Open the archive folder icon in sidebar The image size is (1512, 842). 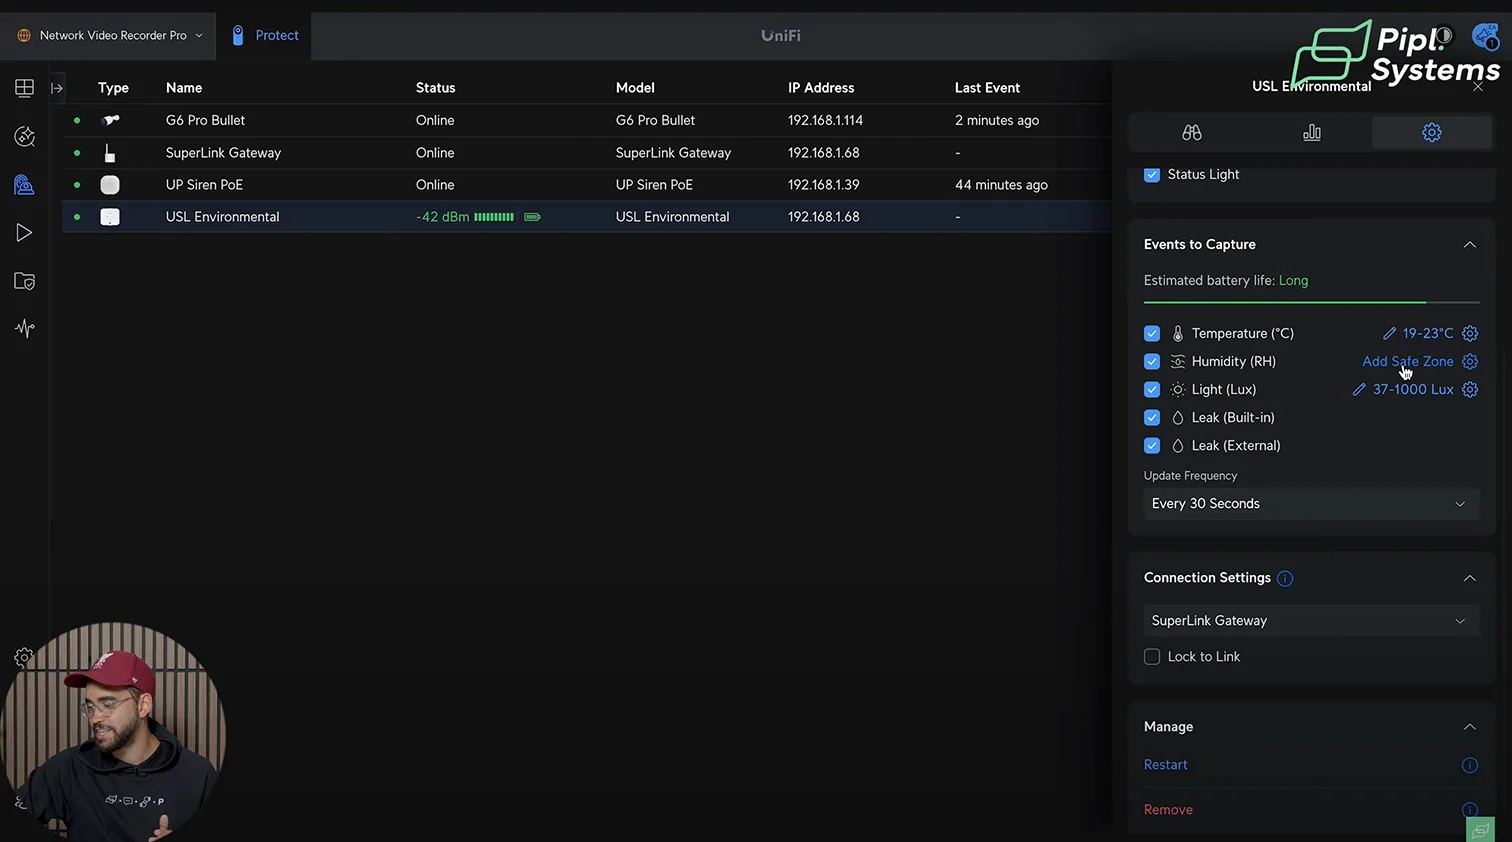click(x=24, y=281)
